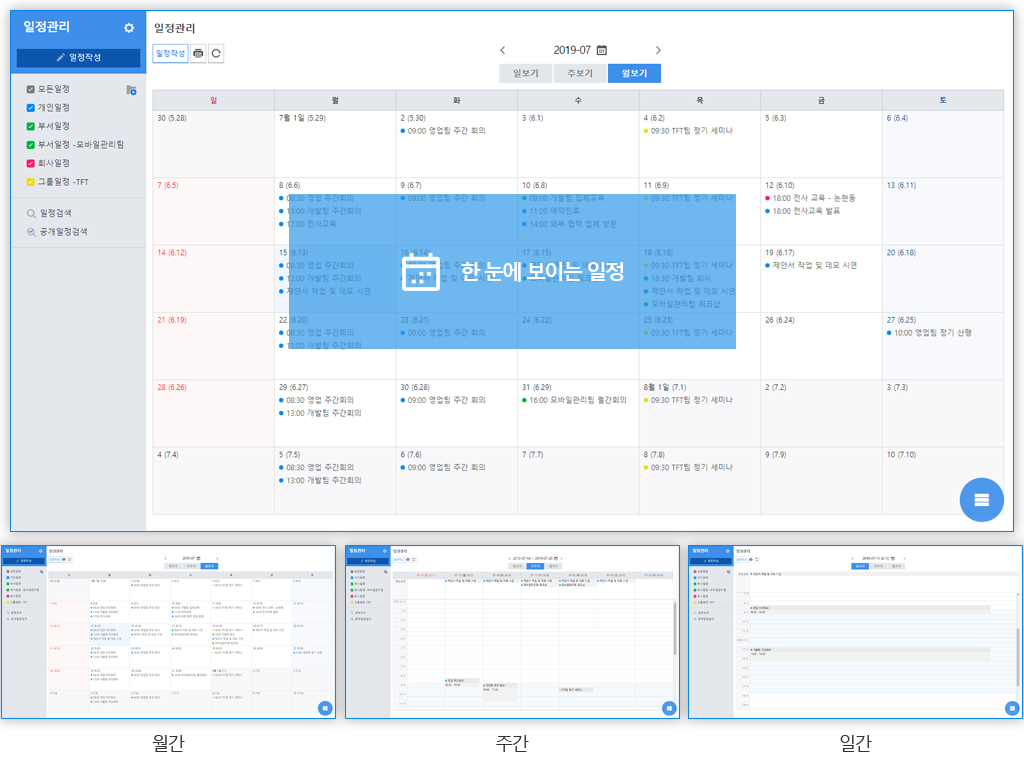Toggle the yellow 그룹일정 -TFT checkbox

click(x=31, y=182)
